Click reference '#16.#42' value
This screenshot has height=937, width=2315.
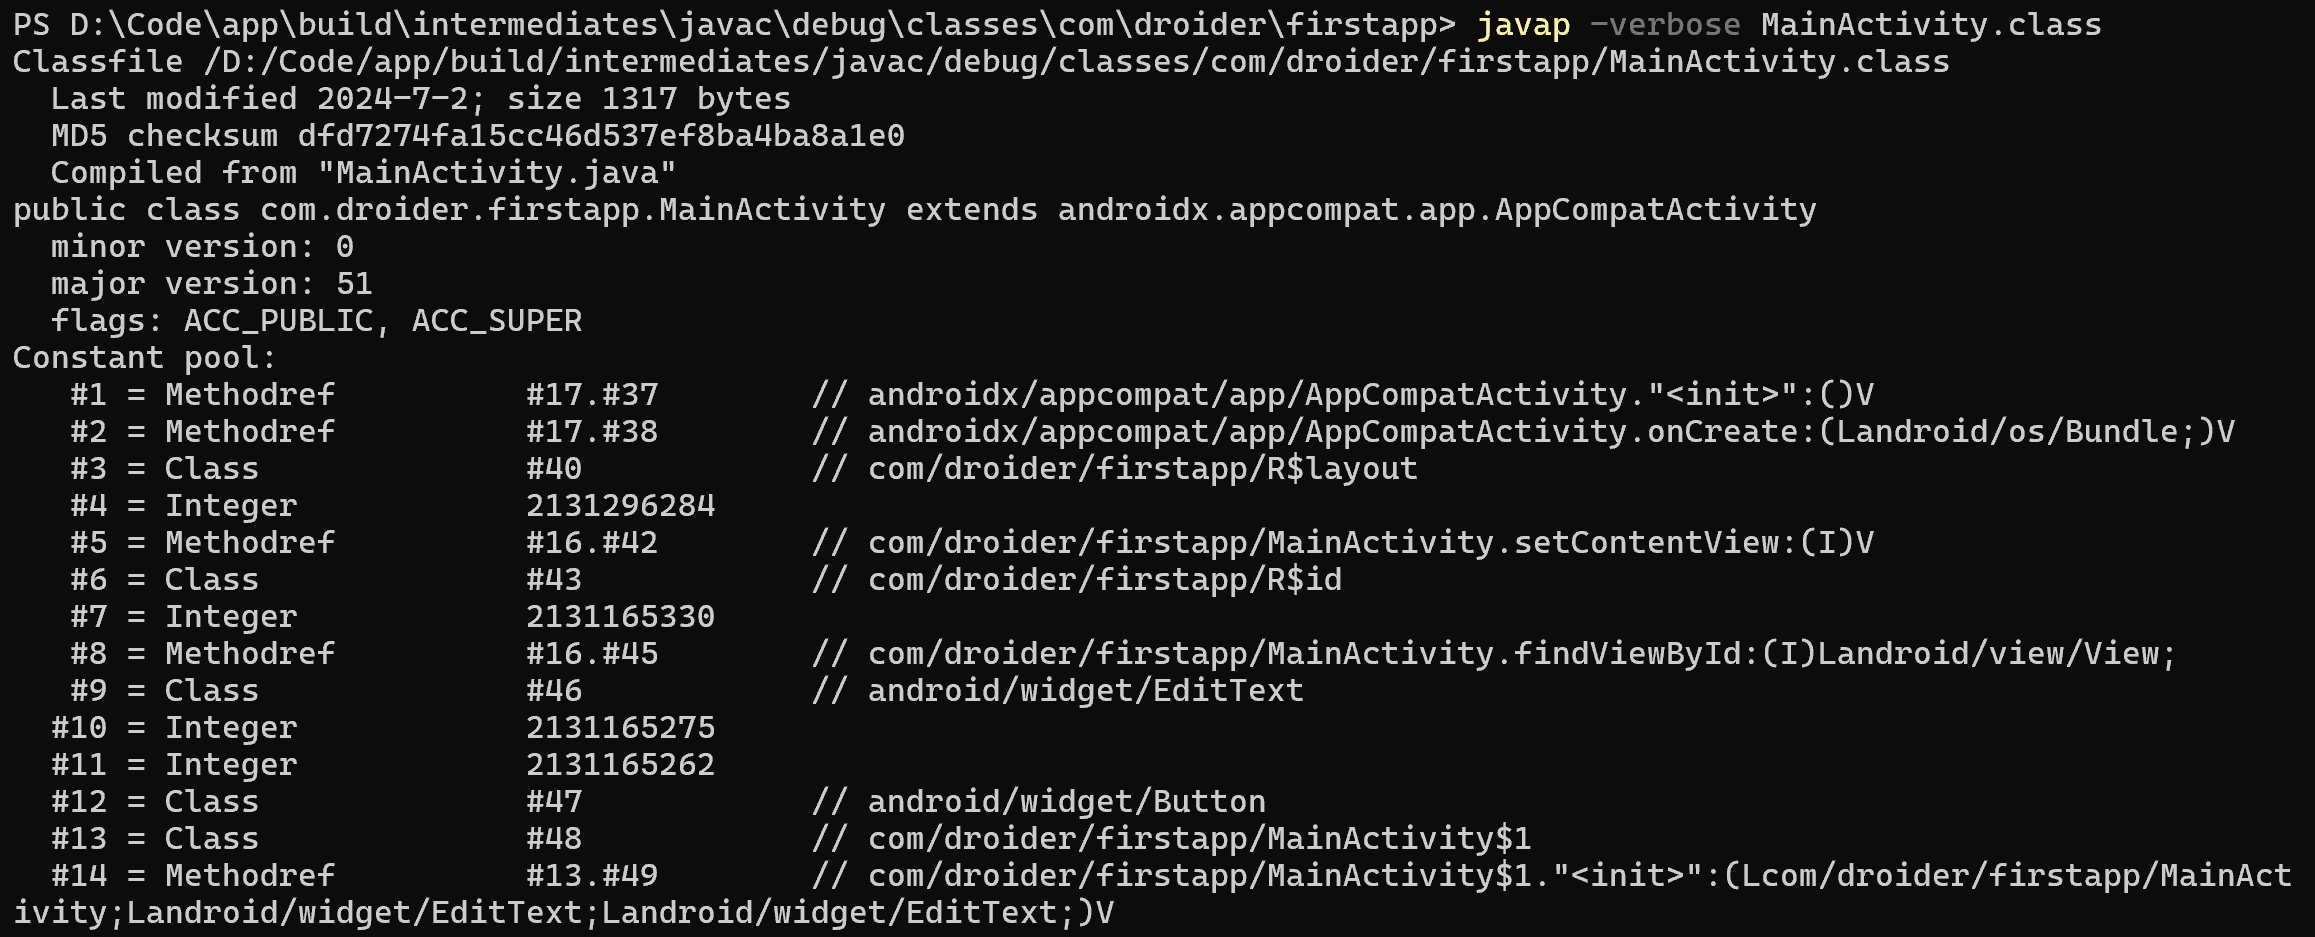[592, 542]
